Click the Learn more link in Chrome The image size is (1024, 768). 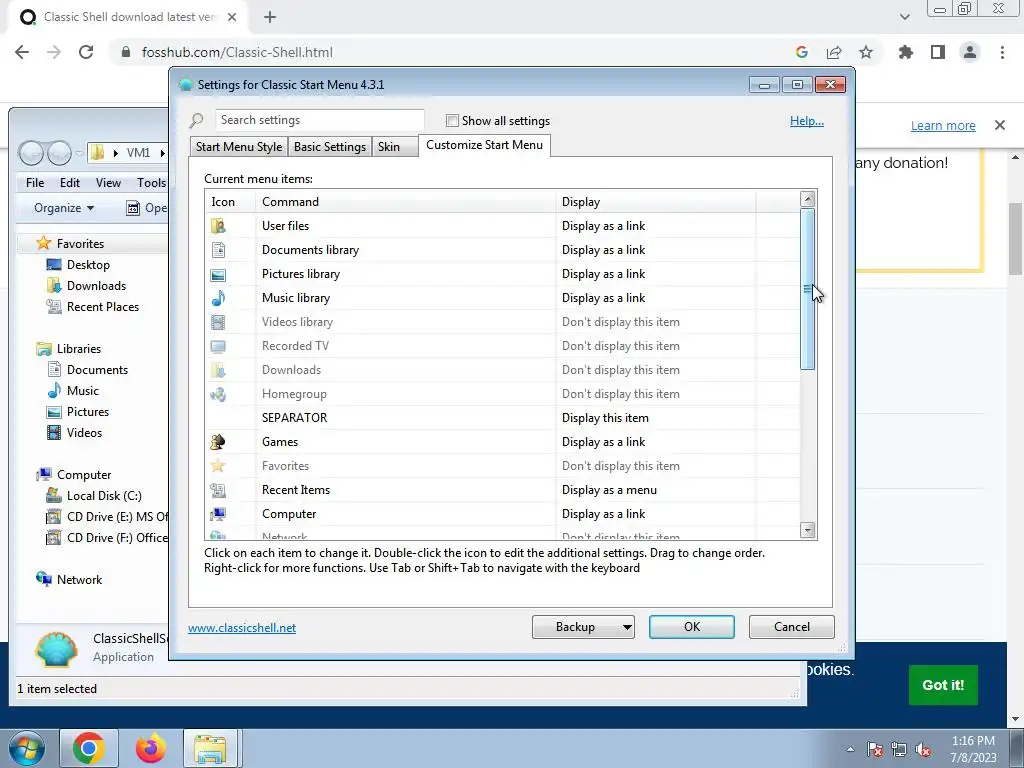click(943, 125)
